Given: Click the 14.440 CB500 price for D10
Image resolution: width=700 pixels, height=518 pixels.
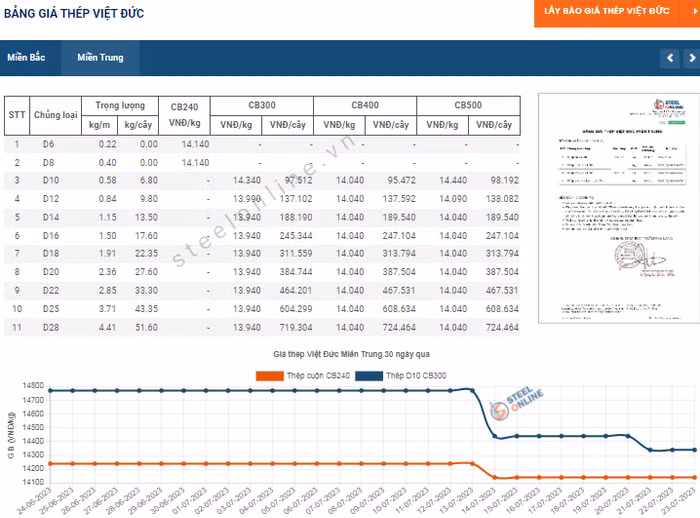Looking at the screenshot, I should click(x=453, y=180).
